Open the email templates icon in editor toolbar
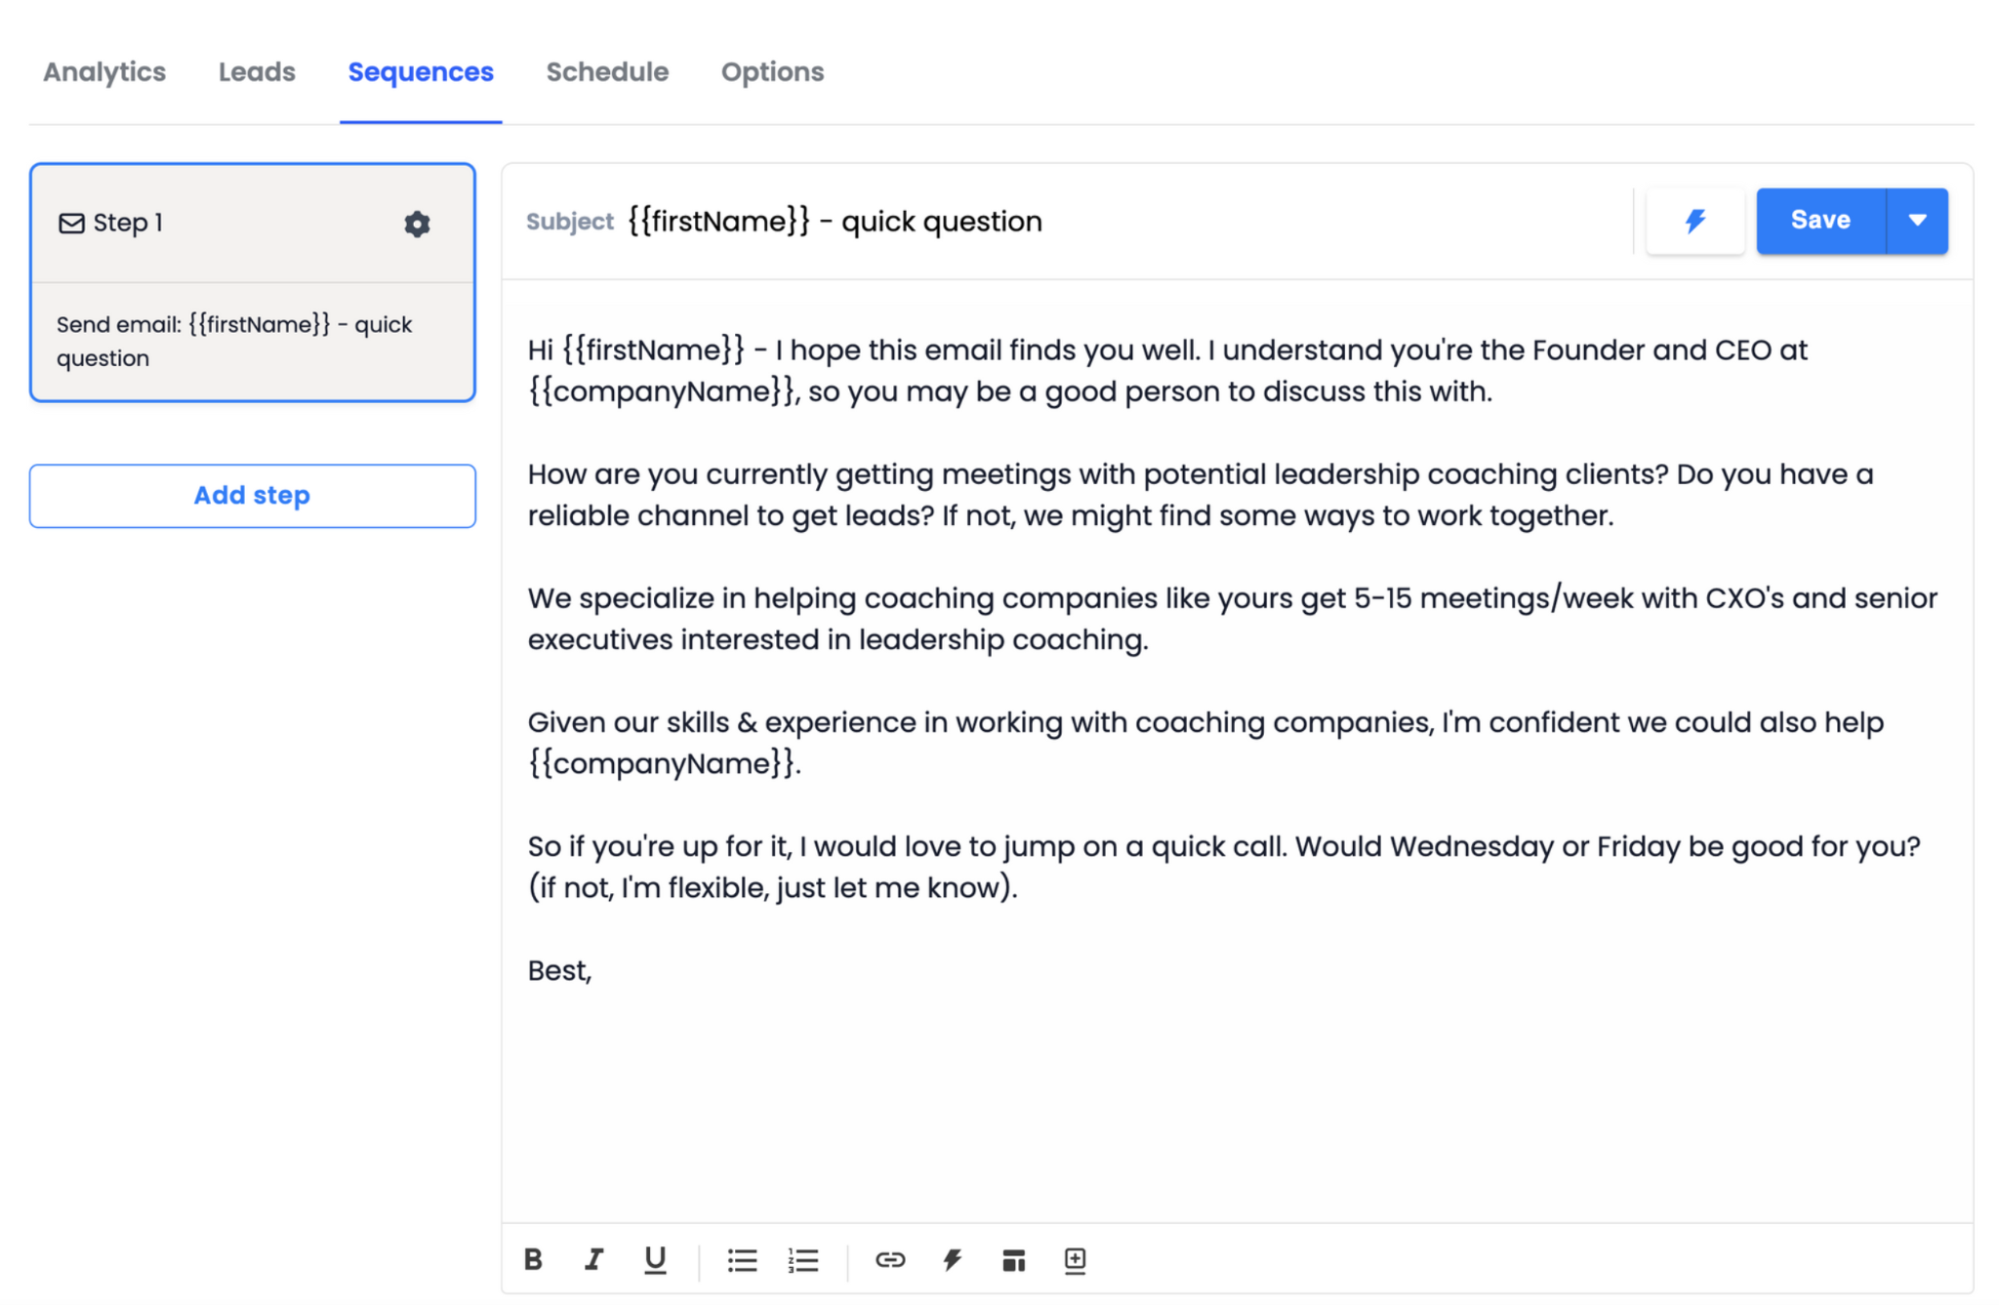 (1013, 1259)
